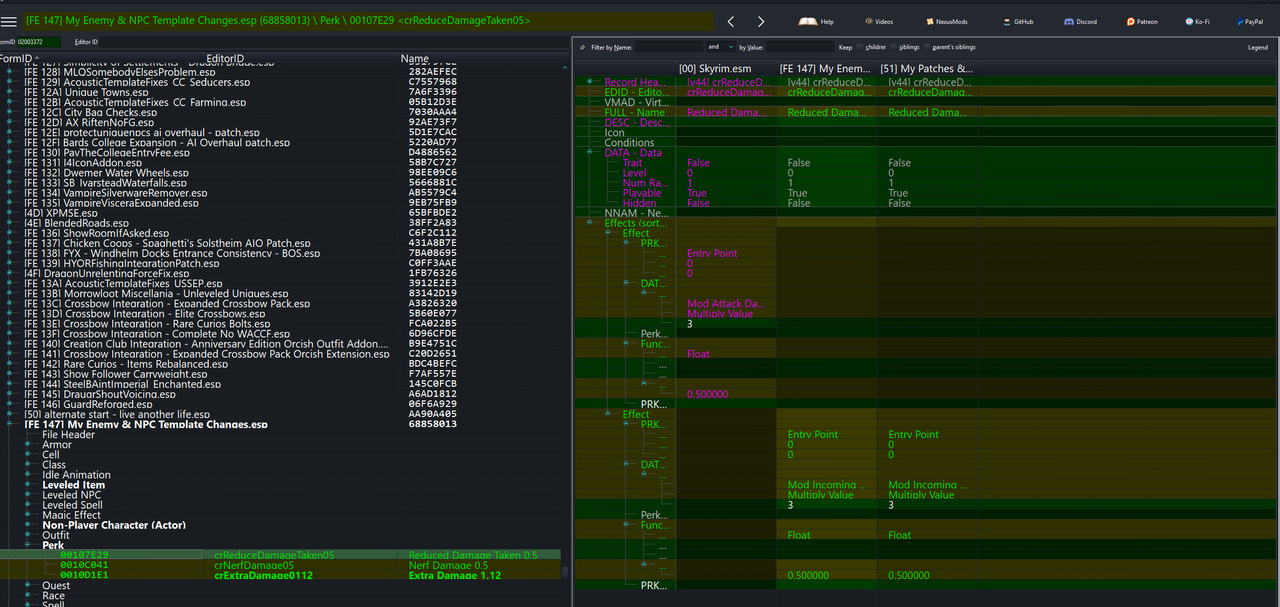The height and width of the screenshot is (607, 1280).
Task: Expand the Non-Player Character (Actor) group
Action: [x=29, y=526]
